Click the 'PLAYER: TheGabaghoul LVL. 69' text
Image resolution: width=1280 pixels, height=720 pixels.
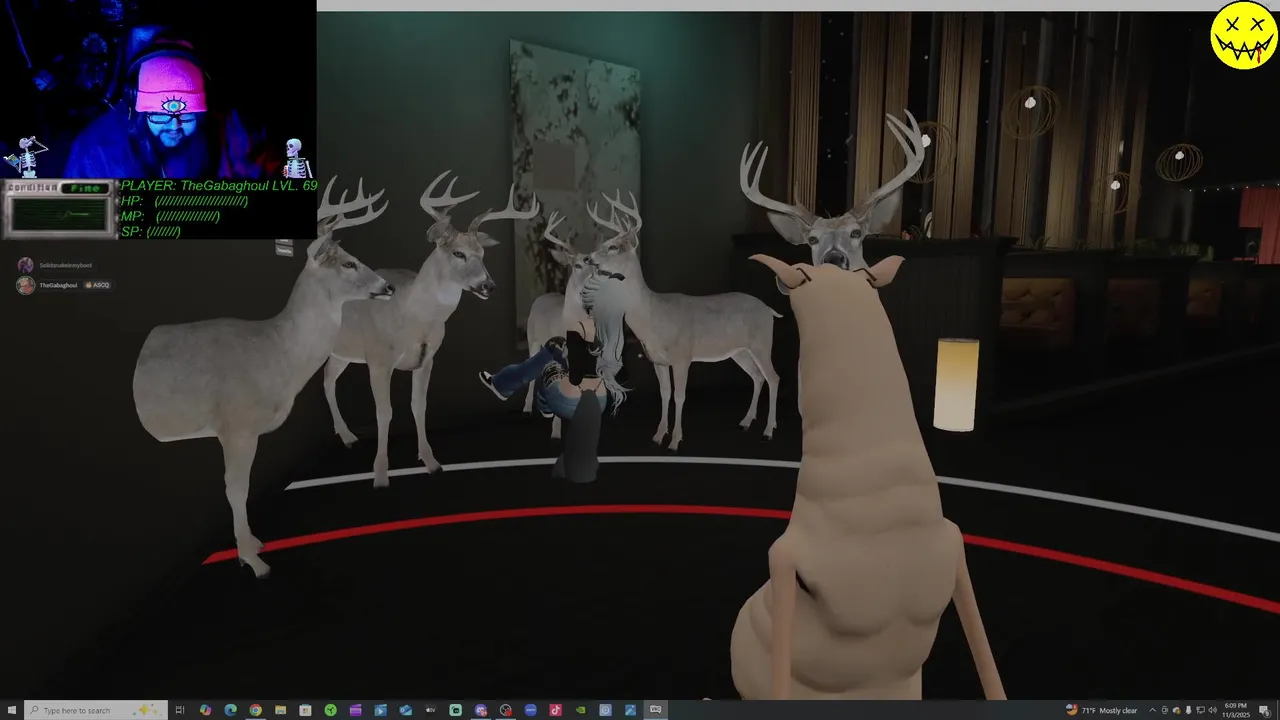[x=218, y=186]
